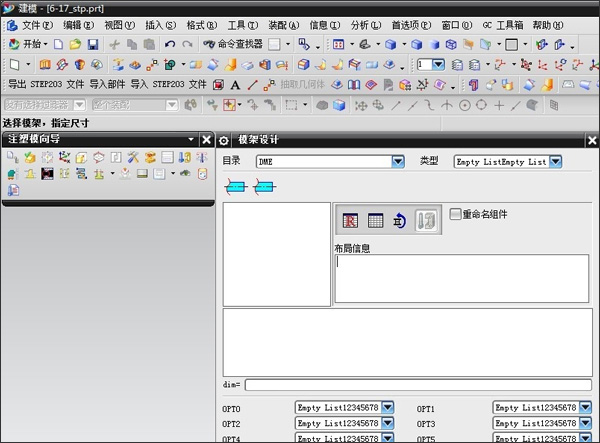
Task: Select the second cyan mold base icon
Action: click(x=264, y=185)
